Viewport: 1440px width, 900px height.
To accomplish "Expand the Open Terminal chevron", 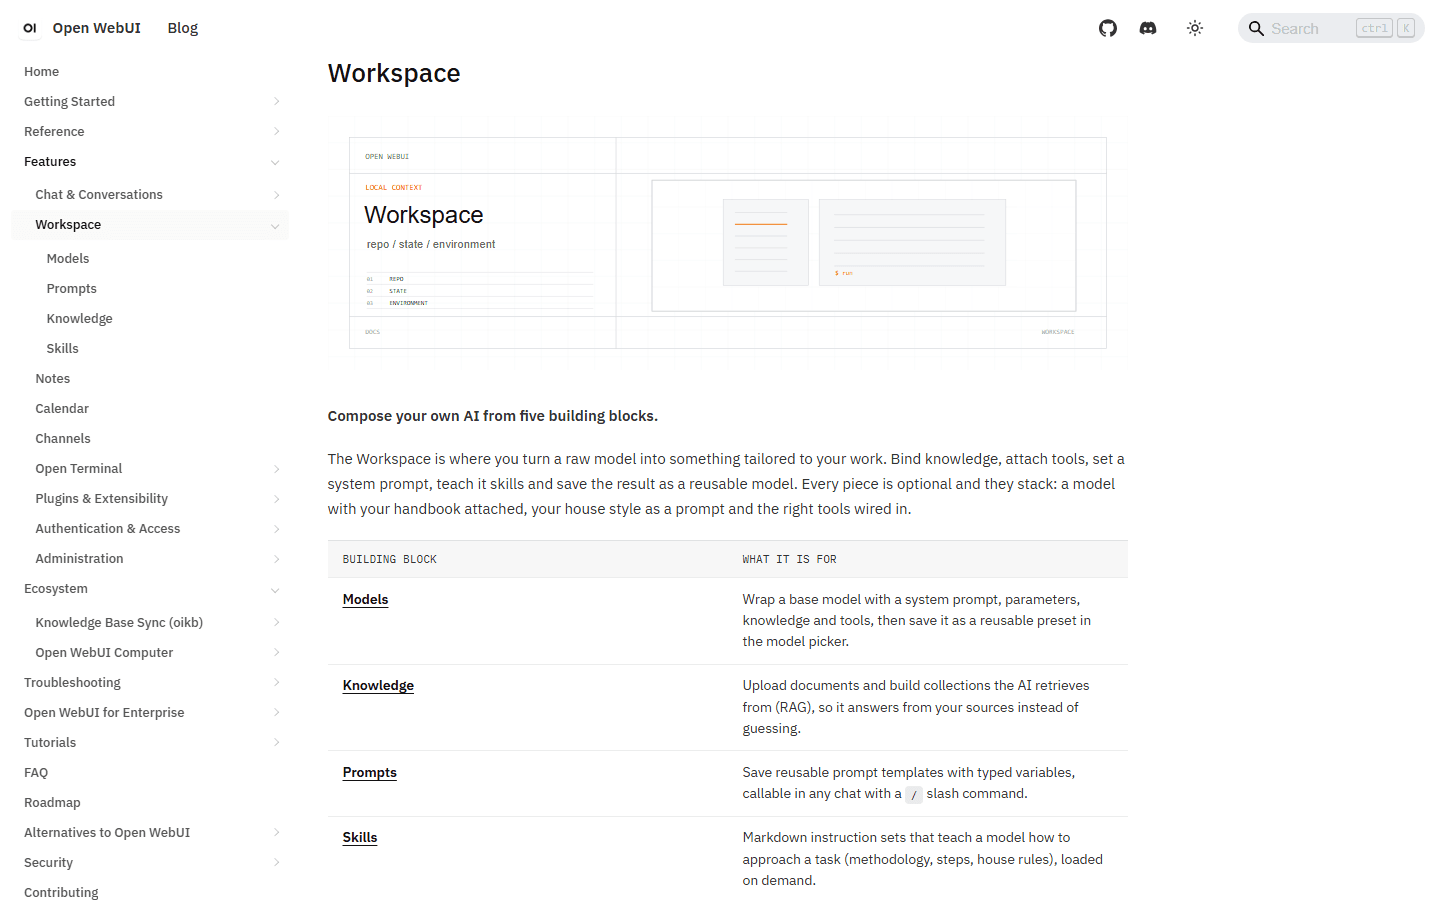I will (x=276, y=469).
